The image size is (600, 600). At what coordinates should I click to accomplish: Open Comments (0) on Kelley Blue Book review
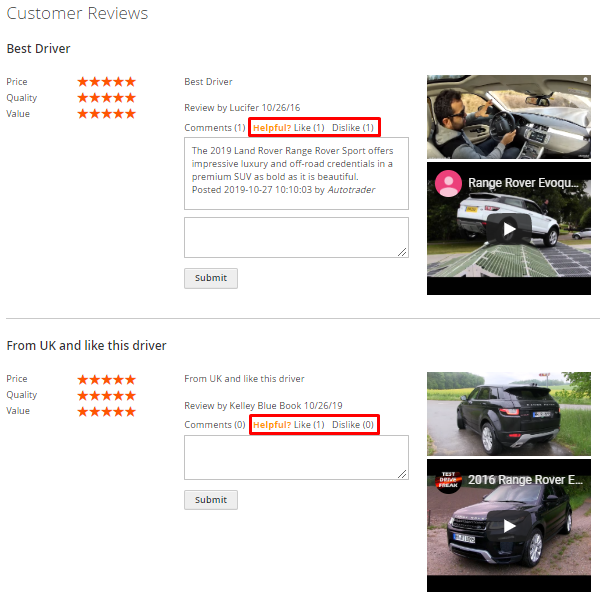[x=215, y=425]
